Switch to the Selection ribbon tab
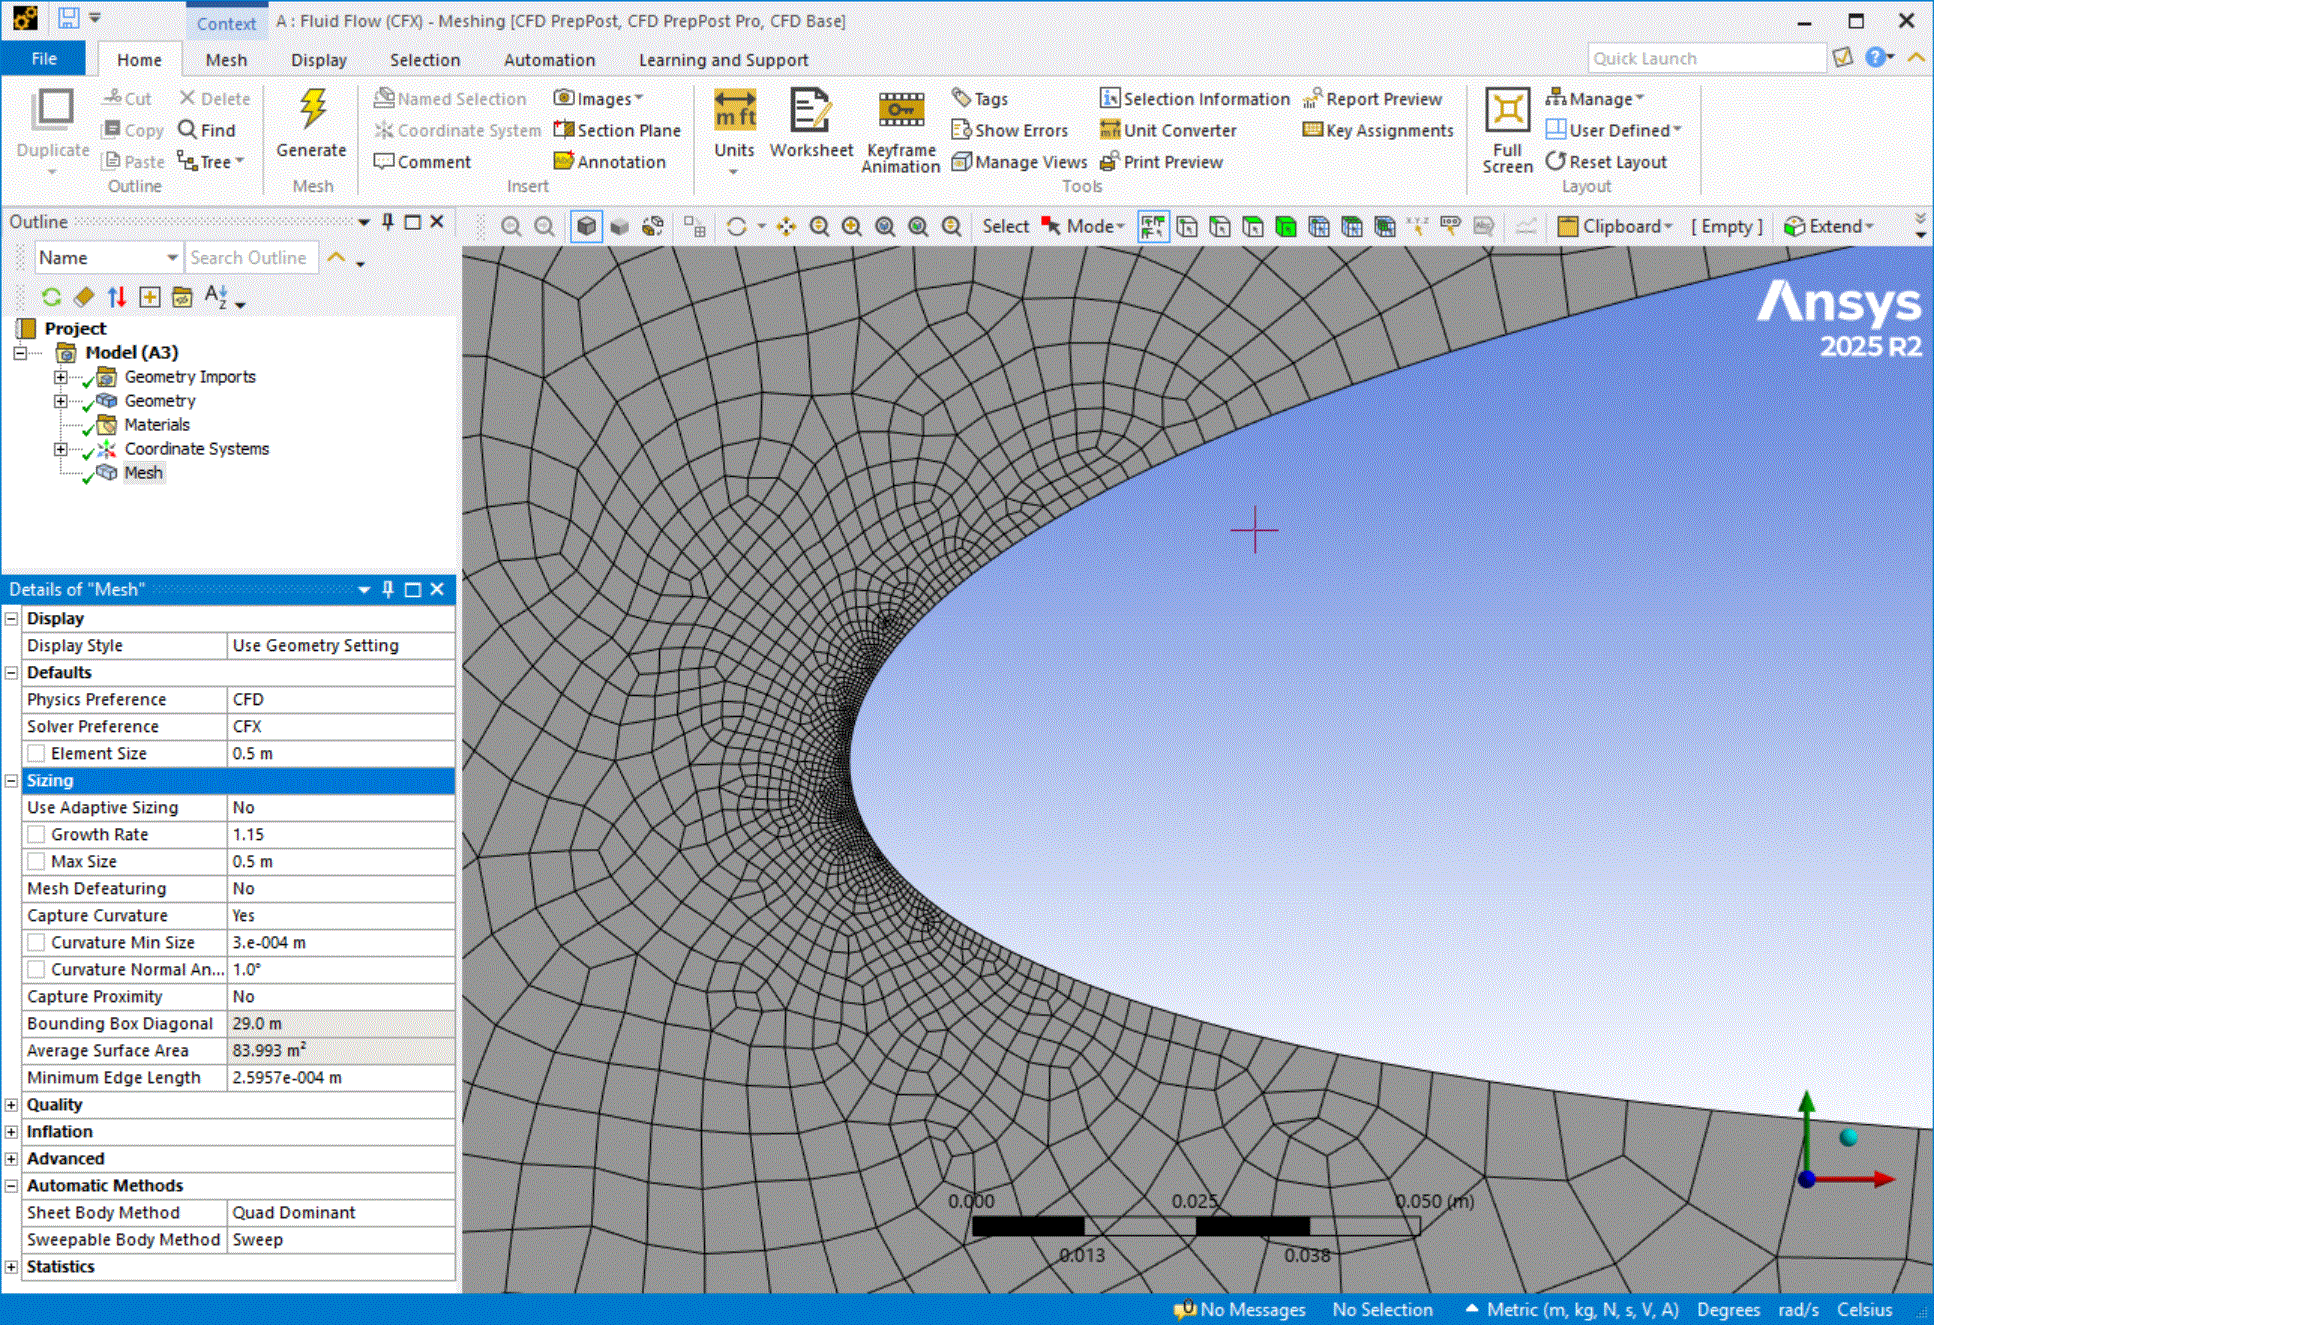 425,60
